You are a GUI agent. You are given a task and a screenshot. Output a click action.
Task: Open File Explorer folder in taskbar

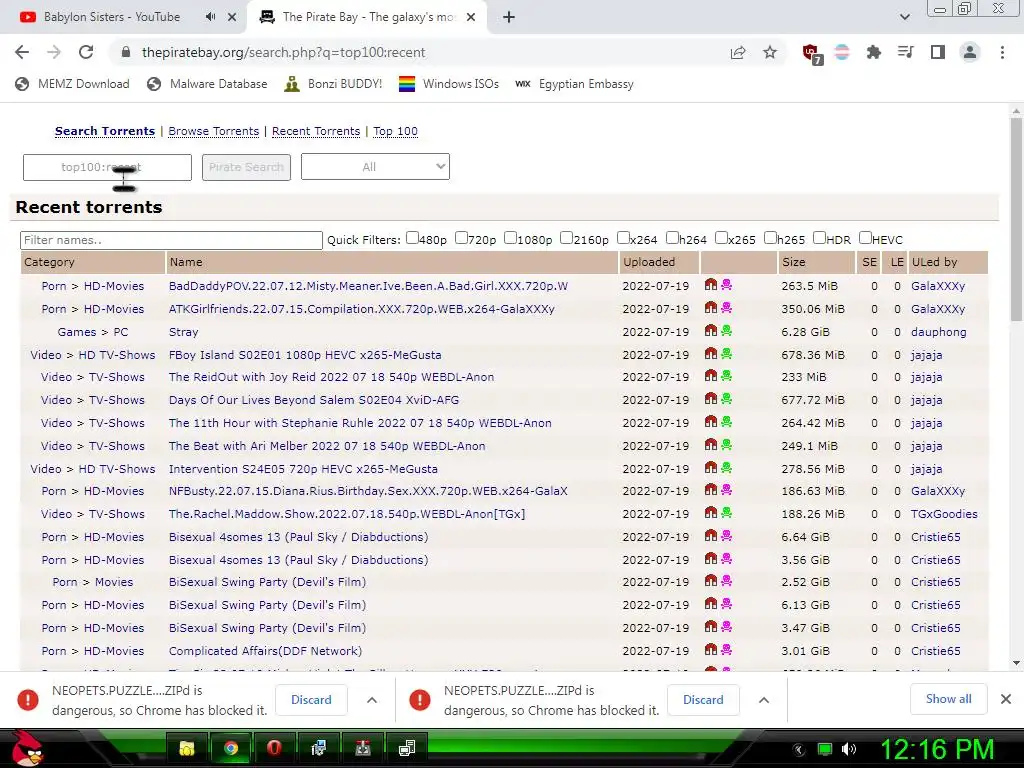coord(187,748)
